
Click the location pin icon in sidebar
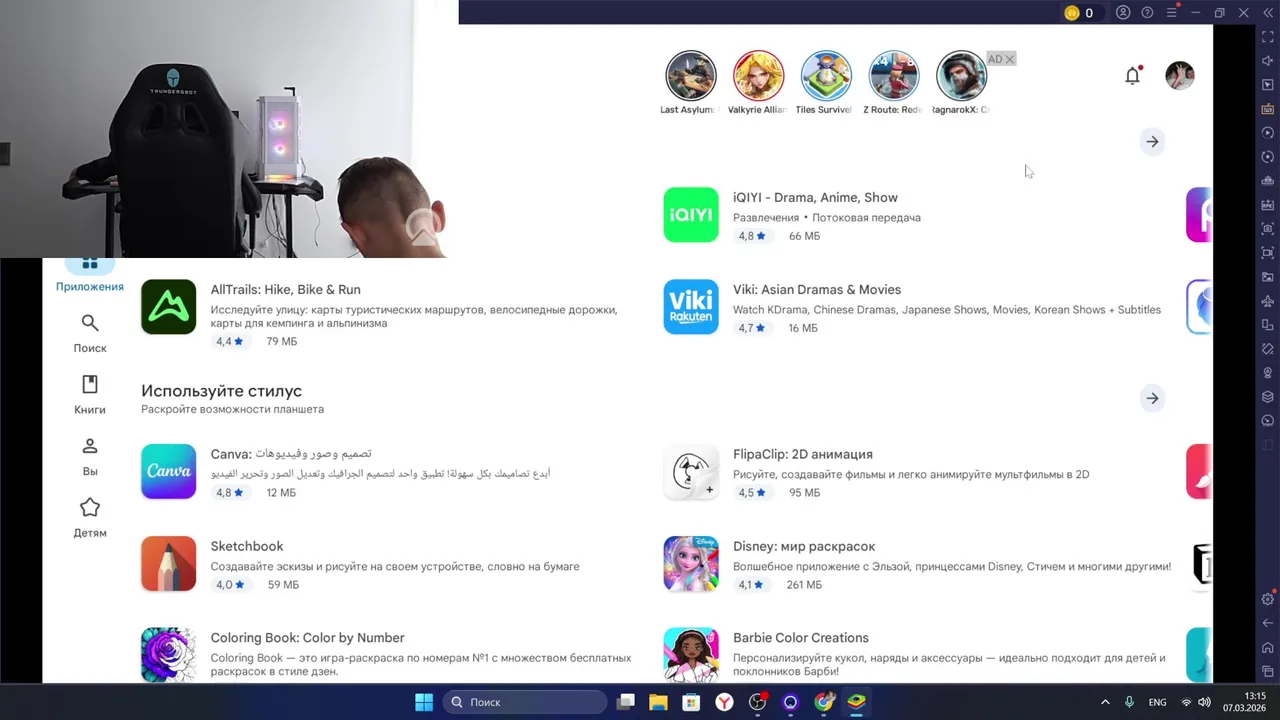click(x=1268, y=373)
